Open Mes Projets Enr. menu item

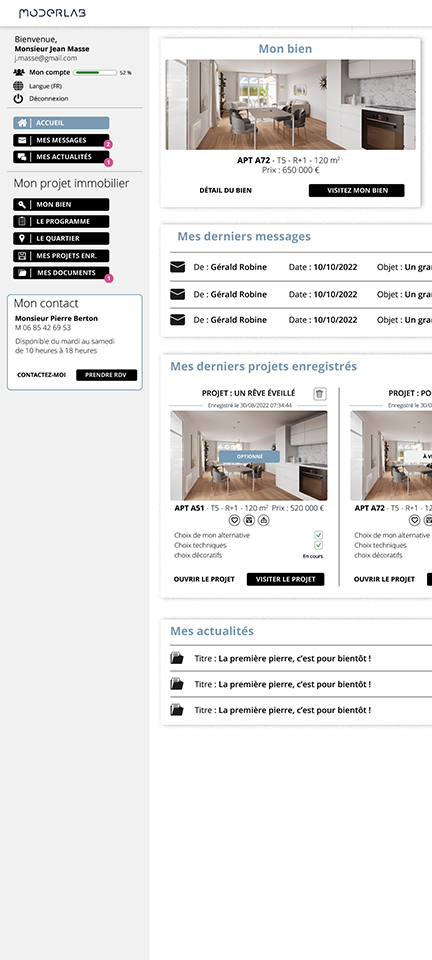(x=61, y=256)
